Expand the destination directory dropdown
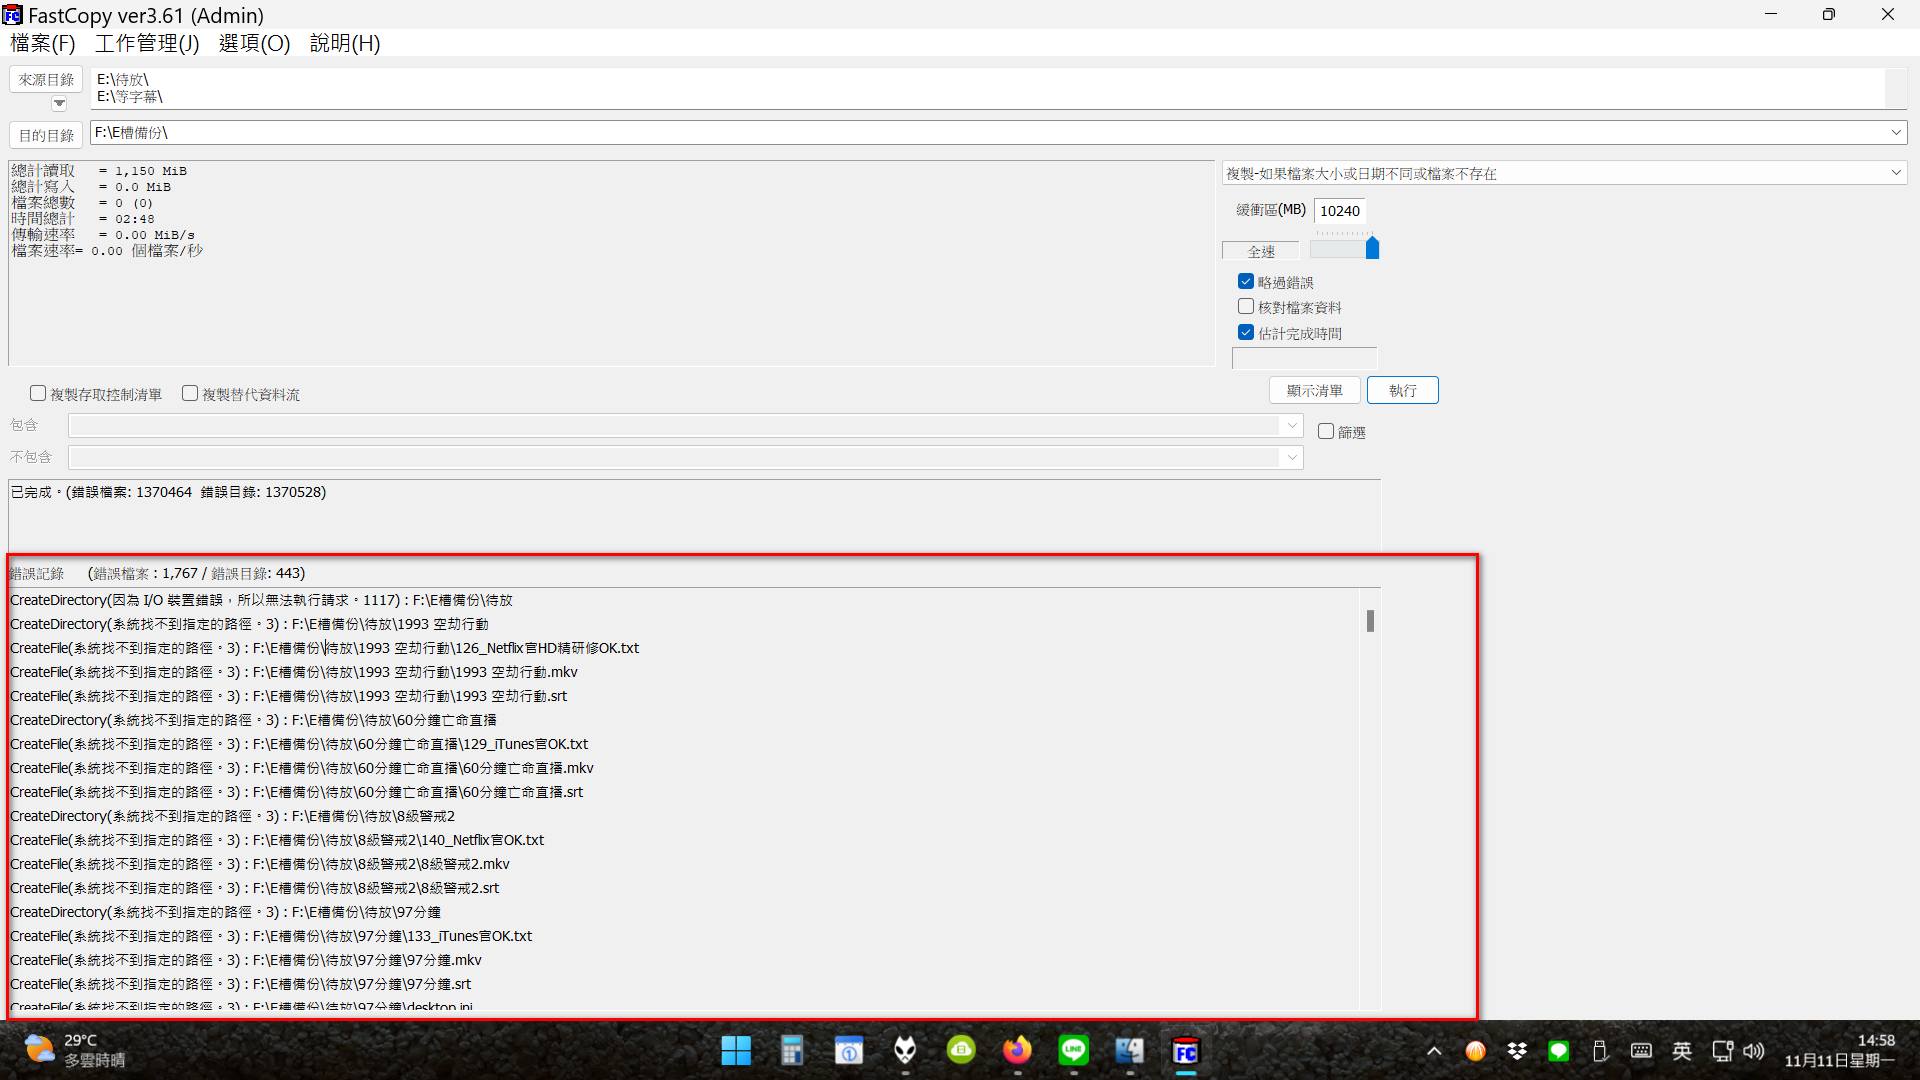This screenshot has height=1080, width=1920. coord(1895,132)
